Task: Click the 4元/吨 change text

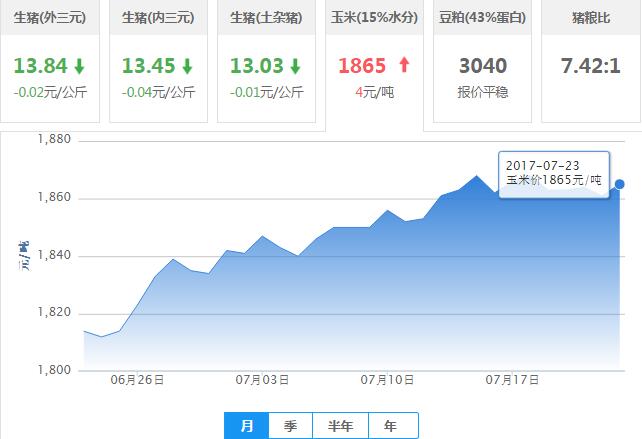Action: (x=375, y=92)
